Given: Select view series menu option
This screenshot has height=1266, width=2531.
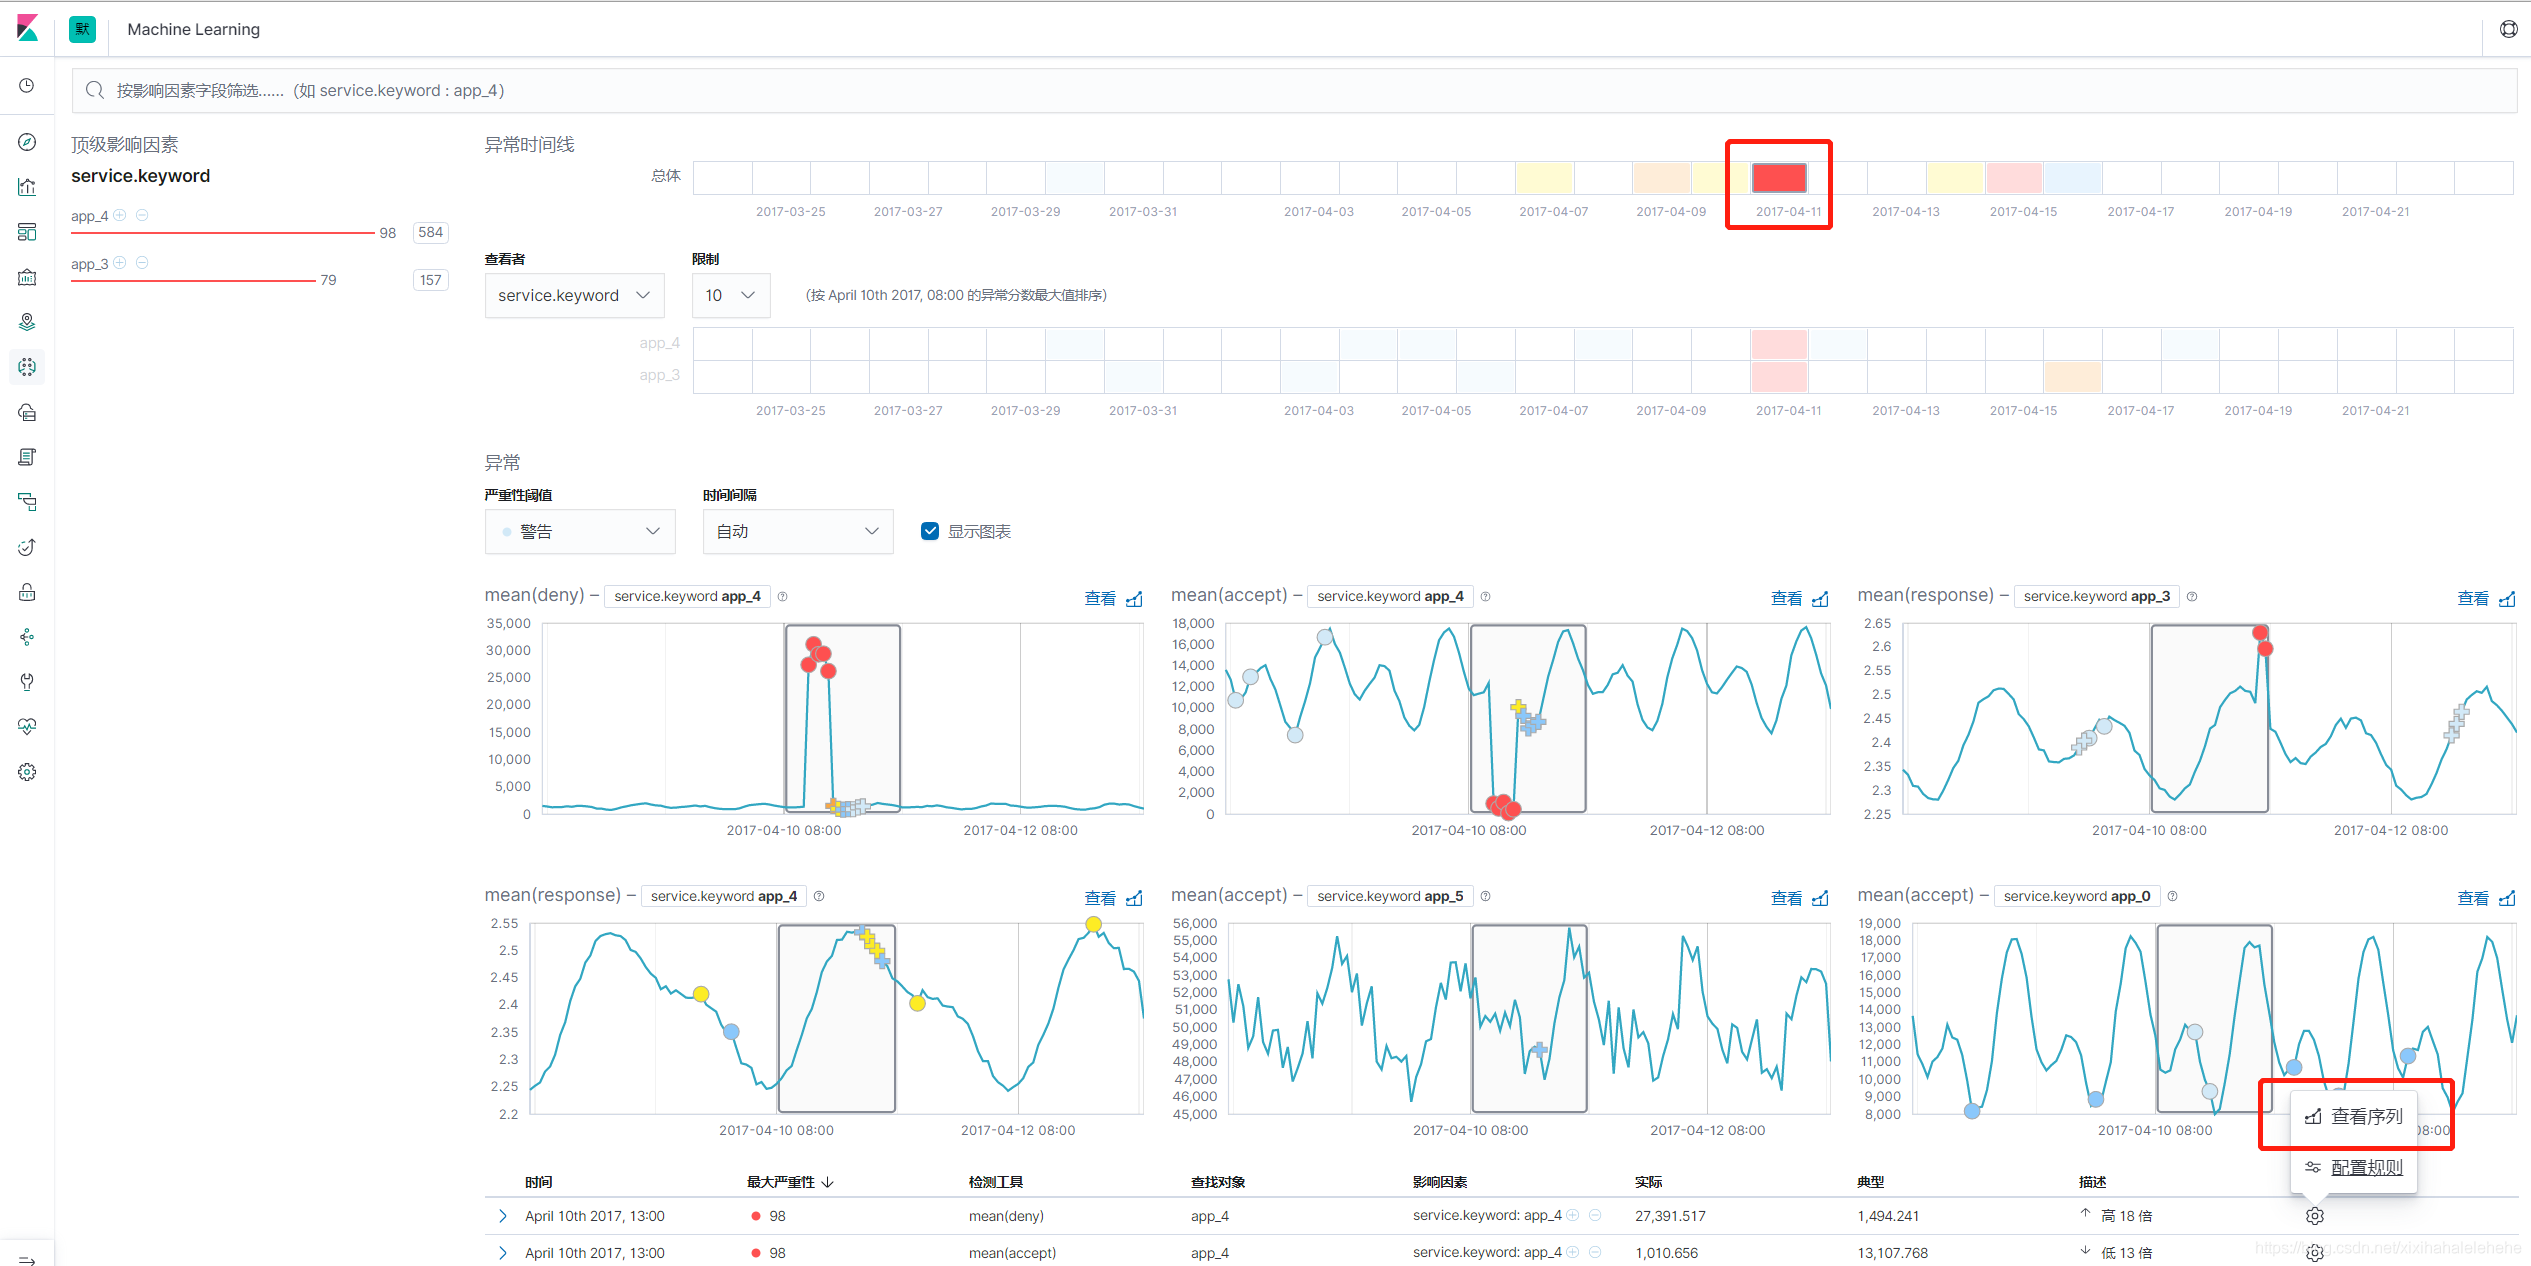Looking at the screenshot, I should (2354, 1116).
